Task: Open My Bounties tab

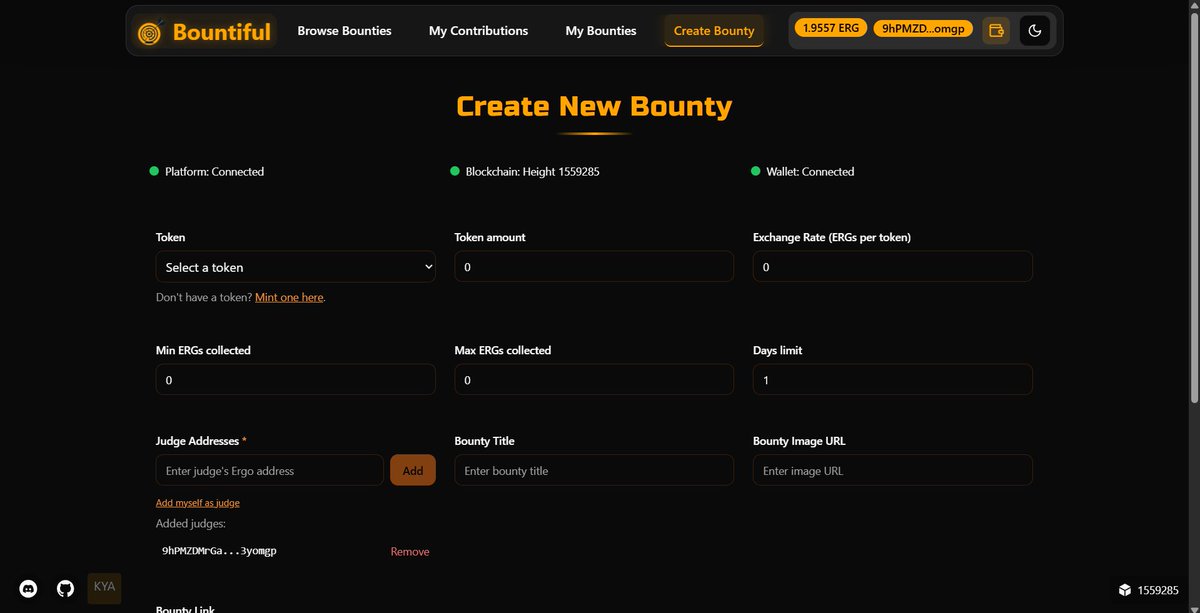Action: pyautogui.click(x=601, y=31)
